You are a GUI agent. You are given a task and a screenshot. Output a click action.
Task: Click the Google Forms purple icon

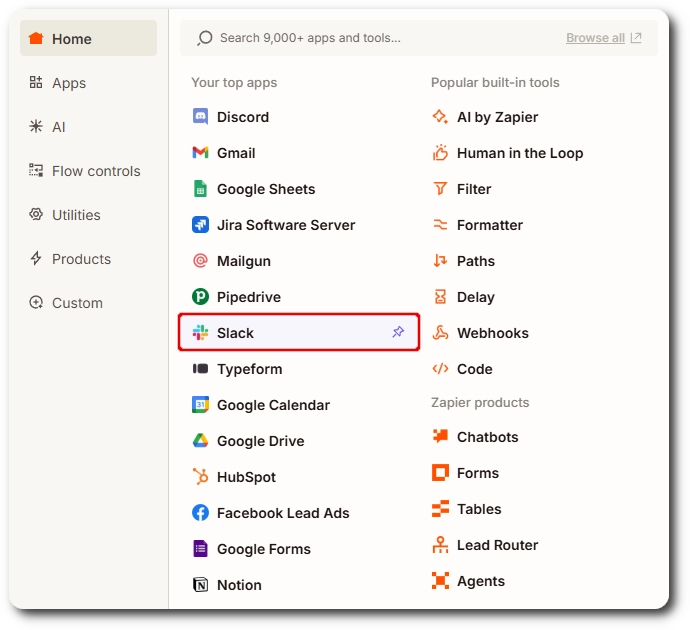tap(200, 549)
